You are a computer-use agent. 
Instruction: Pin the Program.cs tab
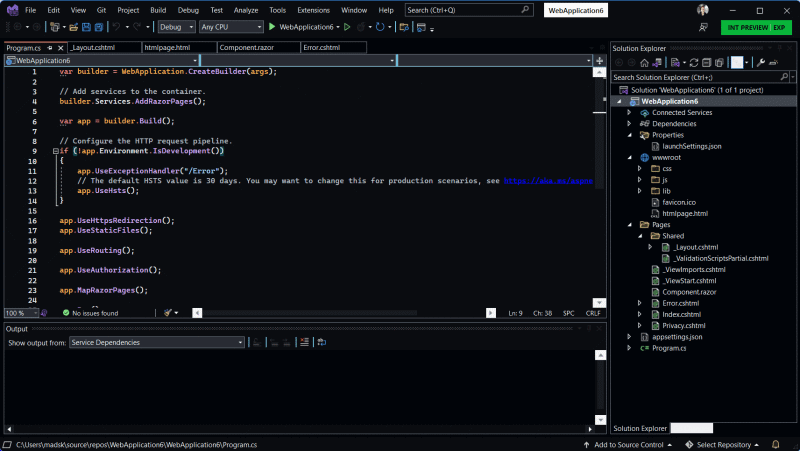pos(49,47)
